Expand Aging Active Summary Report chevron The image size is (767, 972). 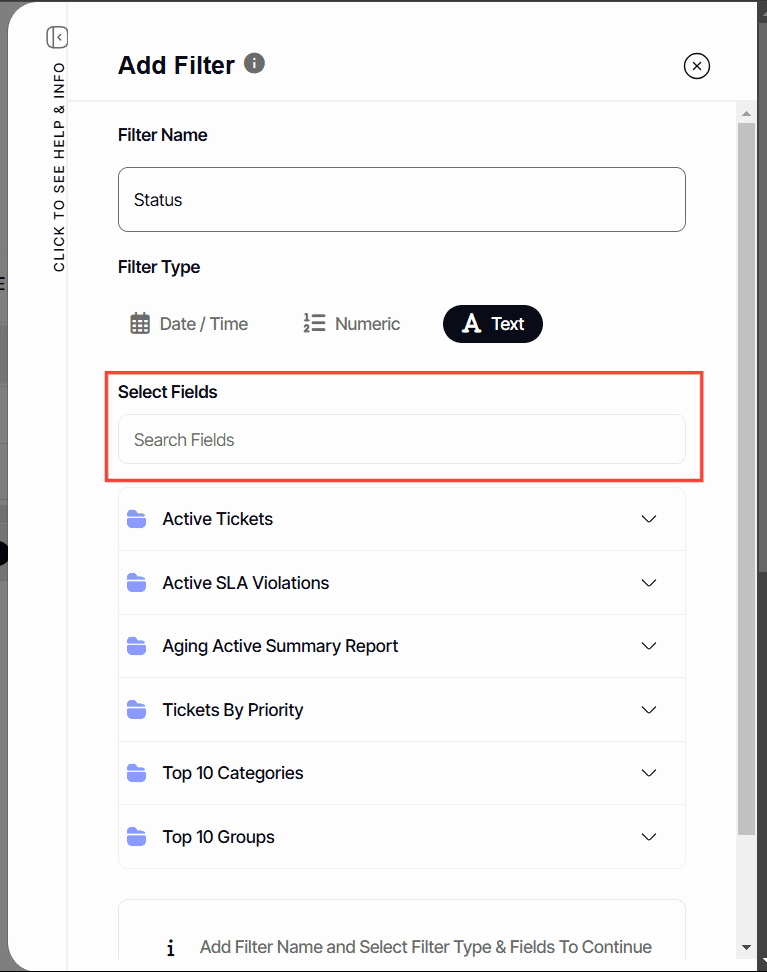tap(649, 646)
